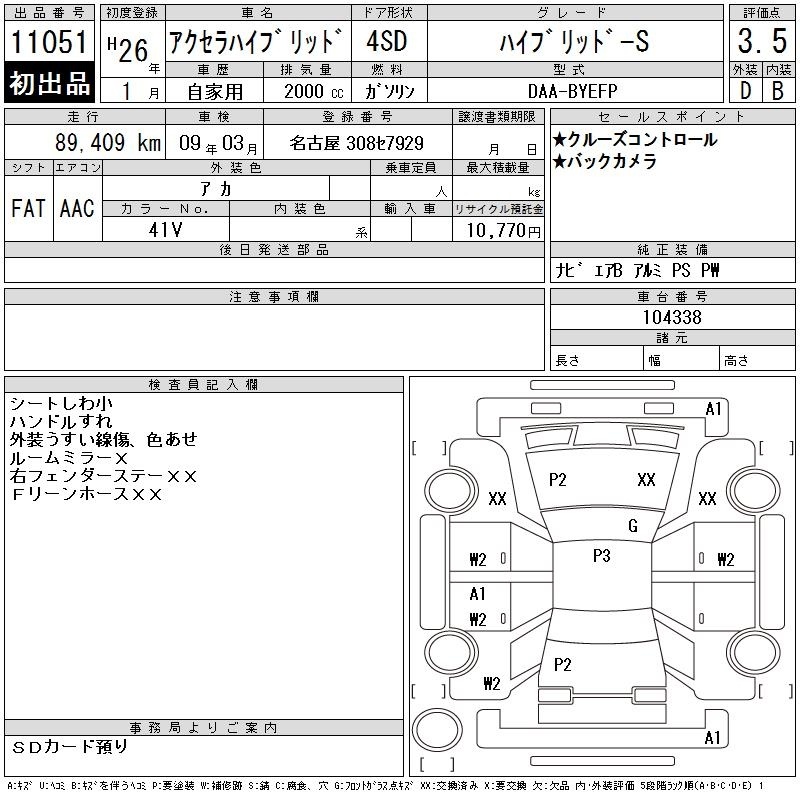The width and height of the screenshot is (800, 800).
Task: Click the chassis number 104338
Action: pyautogui.click(x=671, y=317)
